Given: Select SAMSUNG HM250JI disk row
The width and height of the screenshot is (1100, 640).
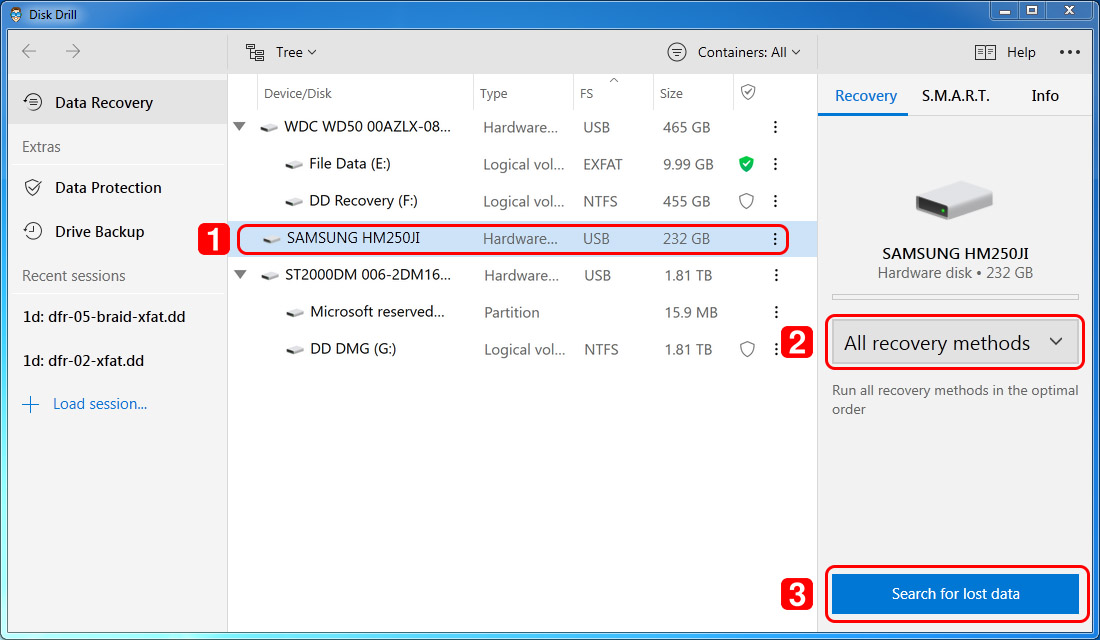Looking at the screenshot, I should click(522, 239).
